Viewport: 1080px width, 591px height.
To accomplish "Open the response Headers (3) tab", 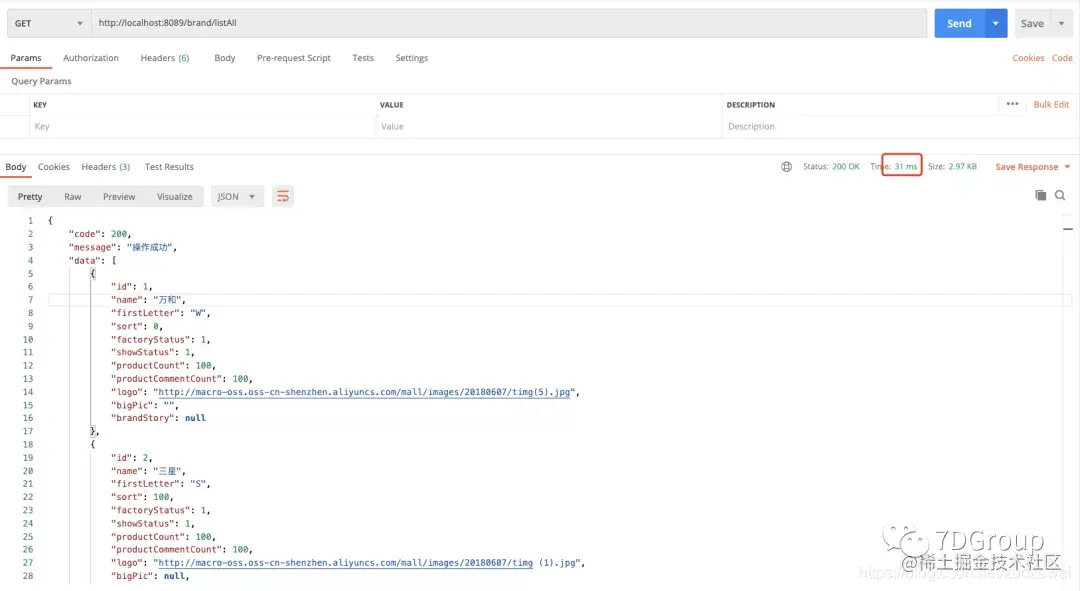I will click(x=105, y=167).
